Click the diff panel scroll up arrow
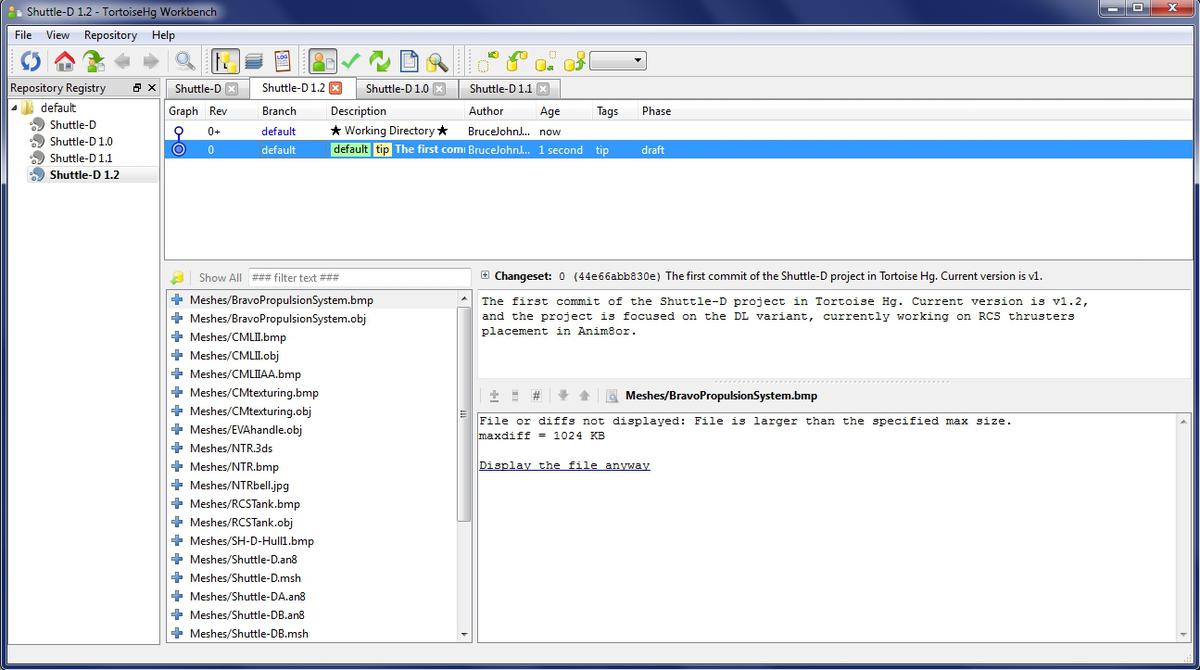1200x670 pixels. coord(1185,421)
